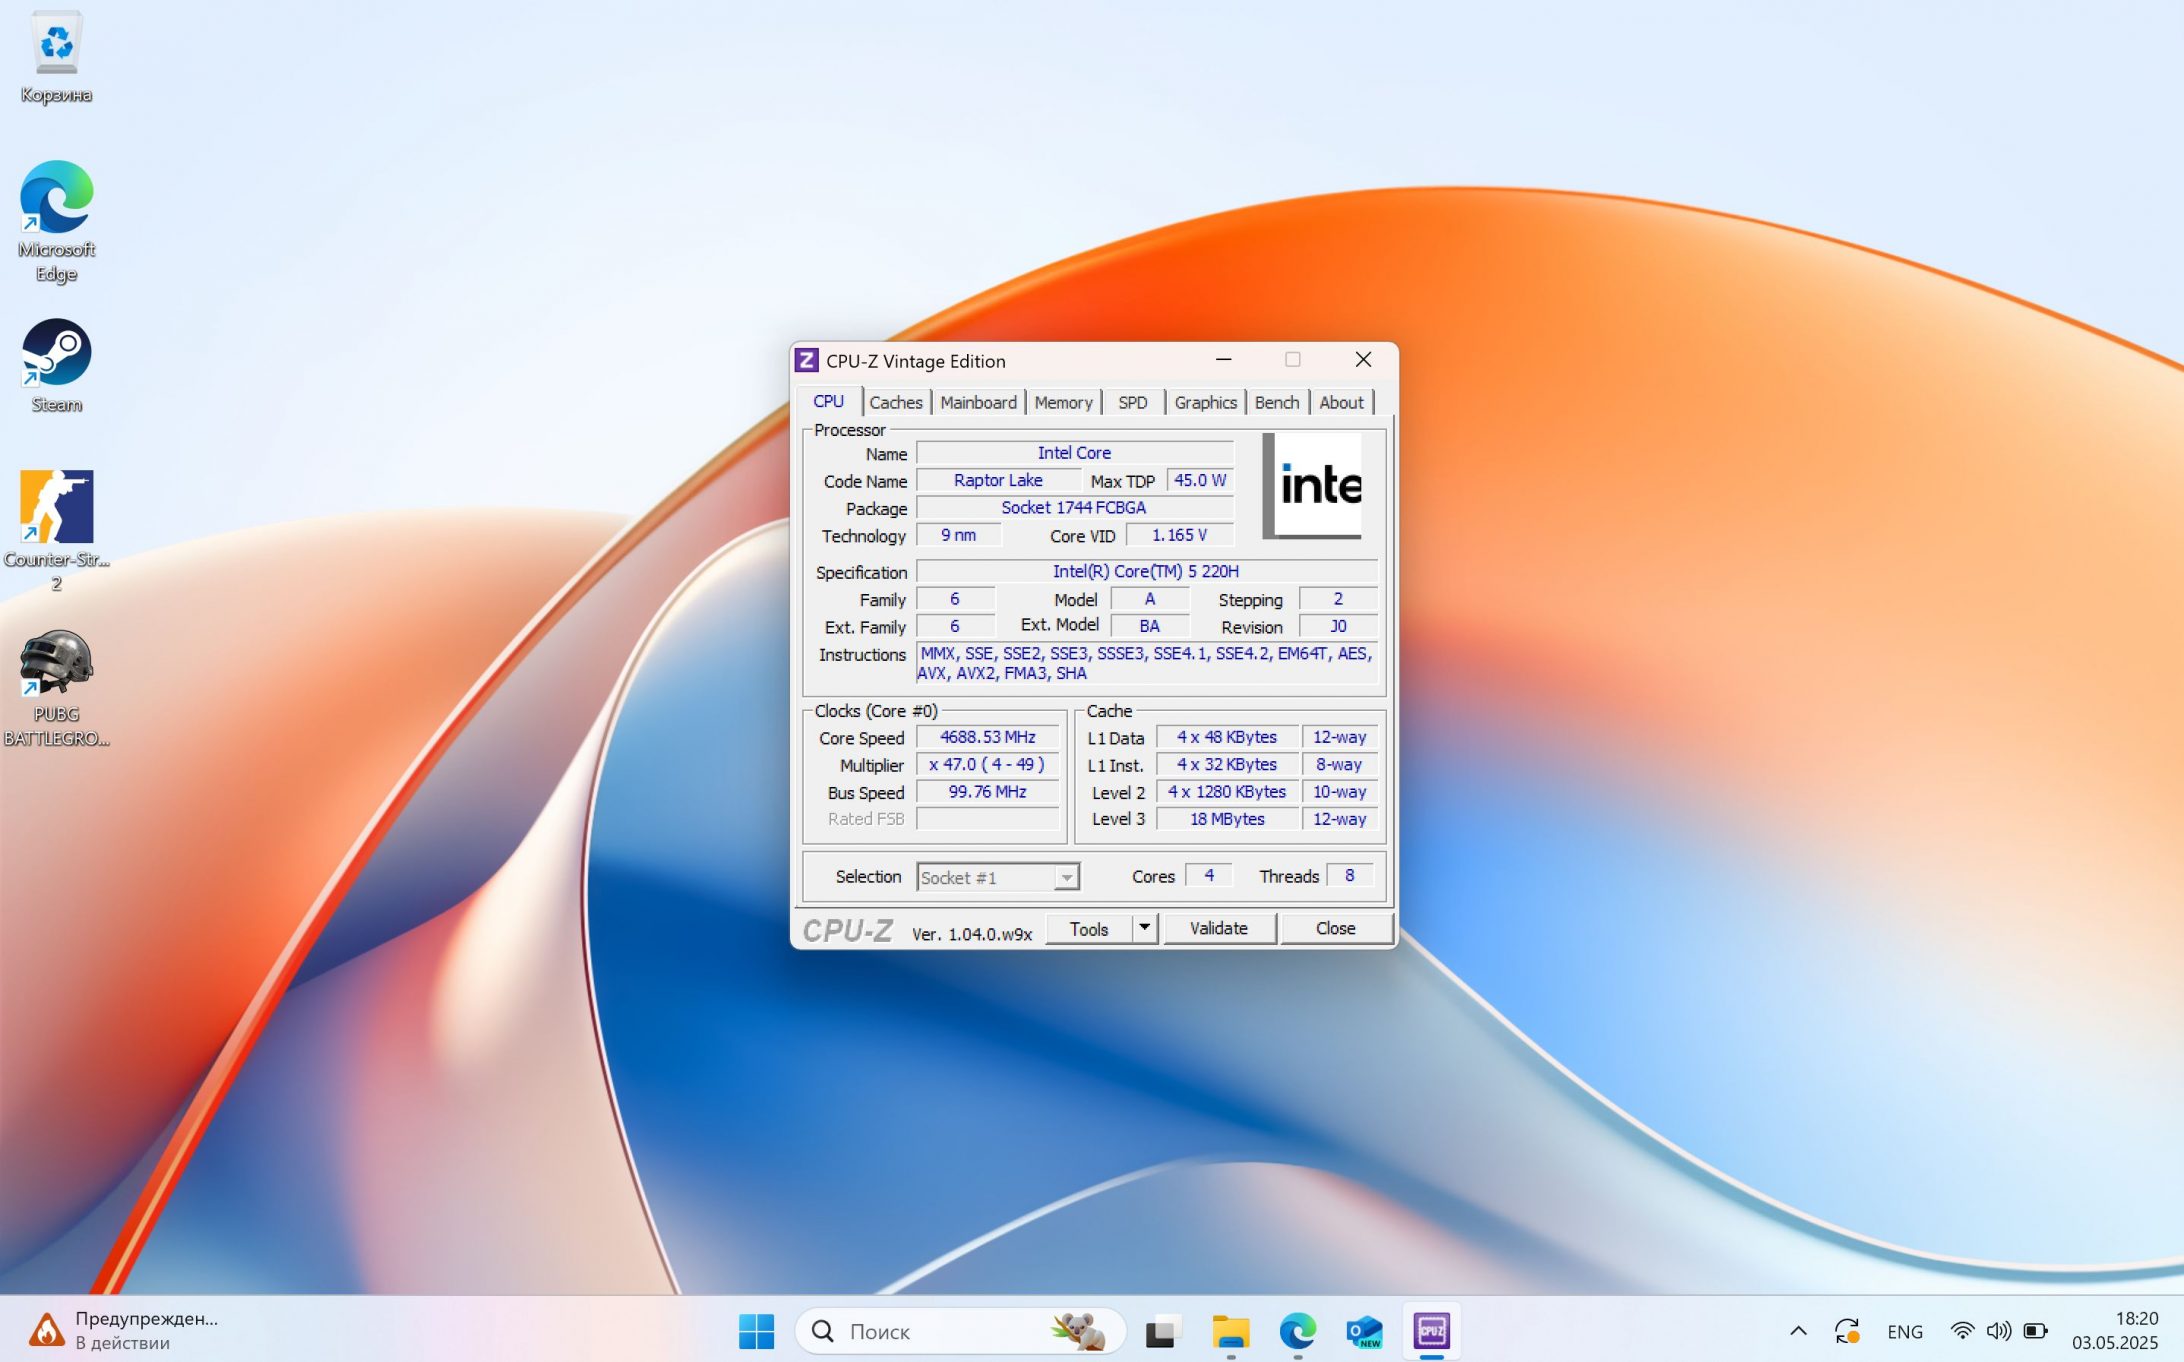Close CPU-Z with the title bar X
Viewport: 2184px width, 1362px height.
pyautogui.click(x=1363, y=359)
